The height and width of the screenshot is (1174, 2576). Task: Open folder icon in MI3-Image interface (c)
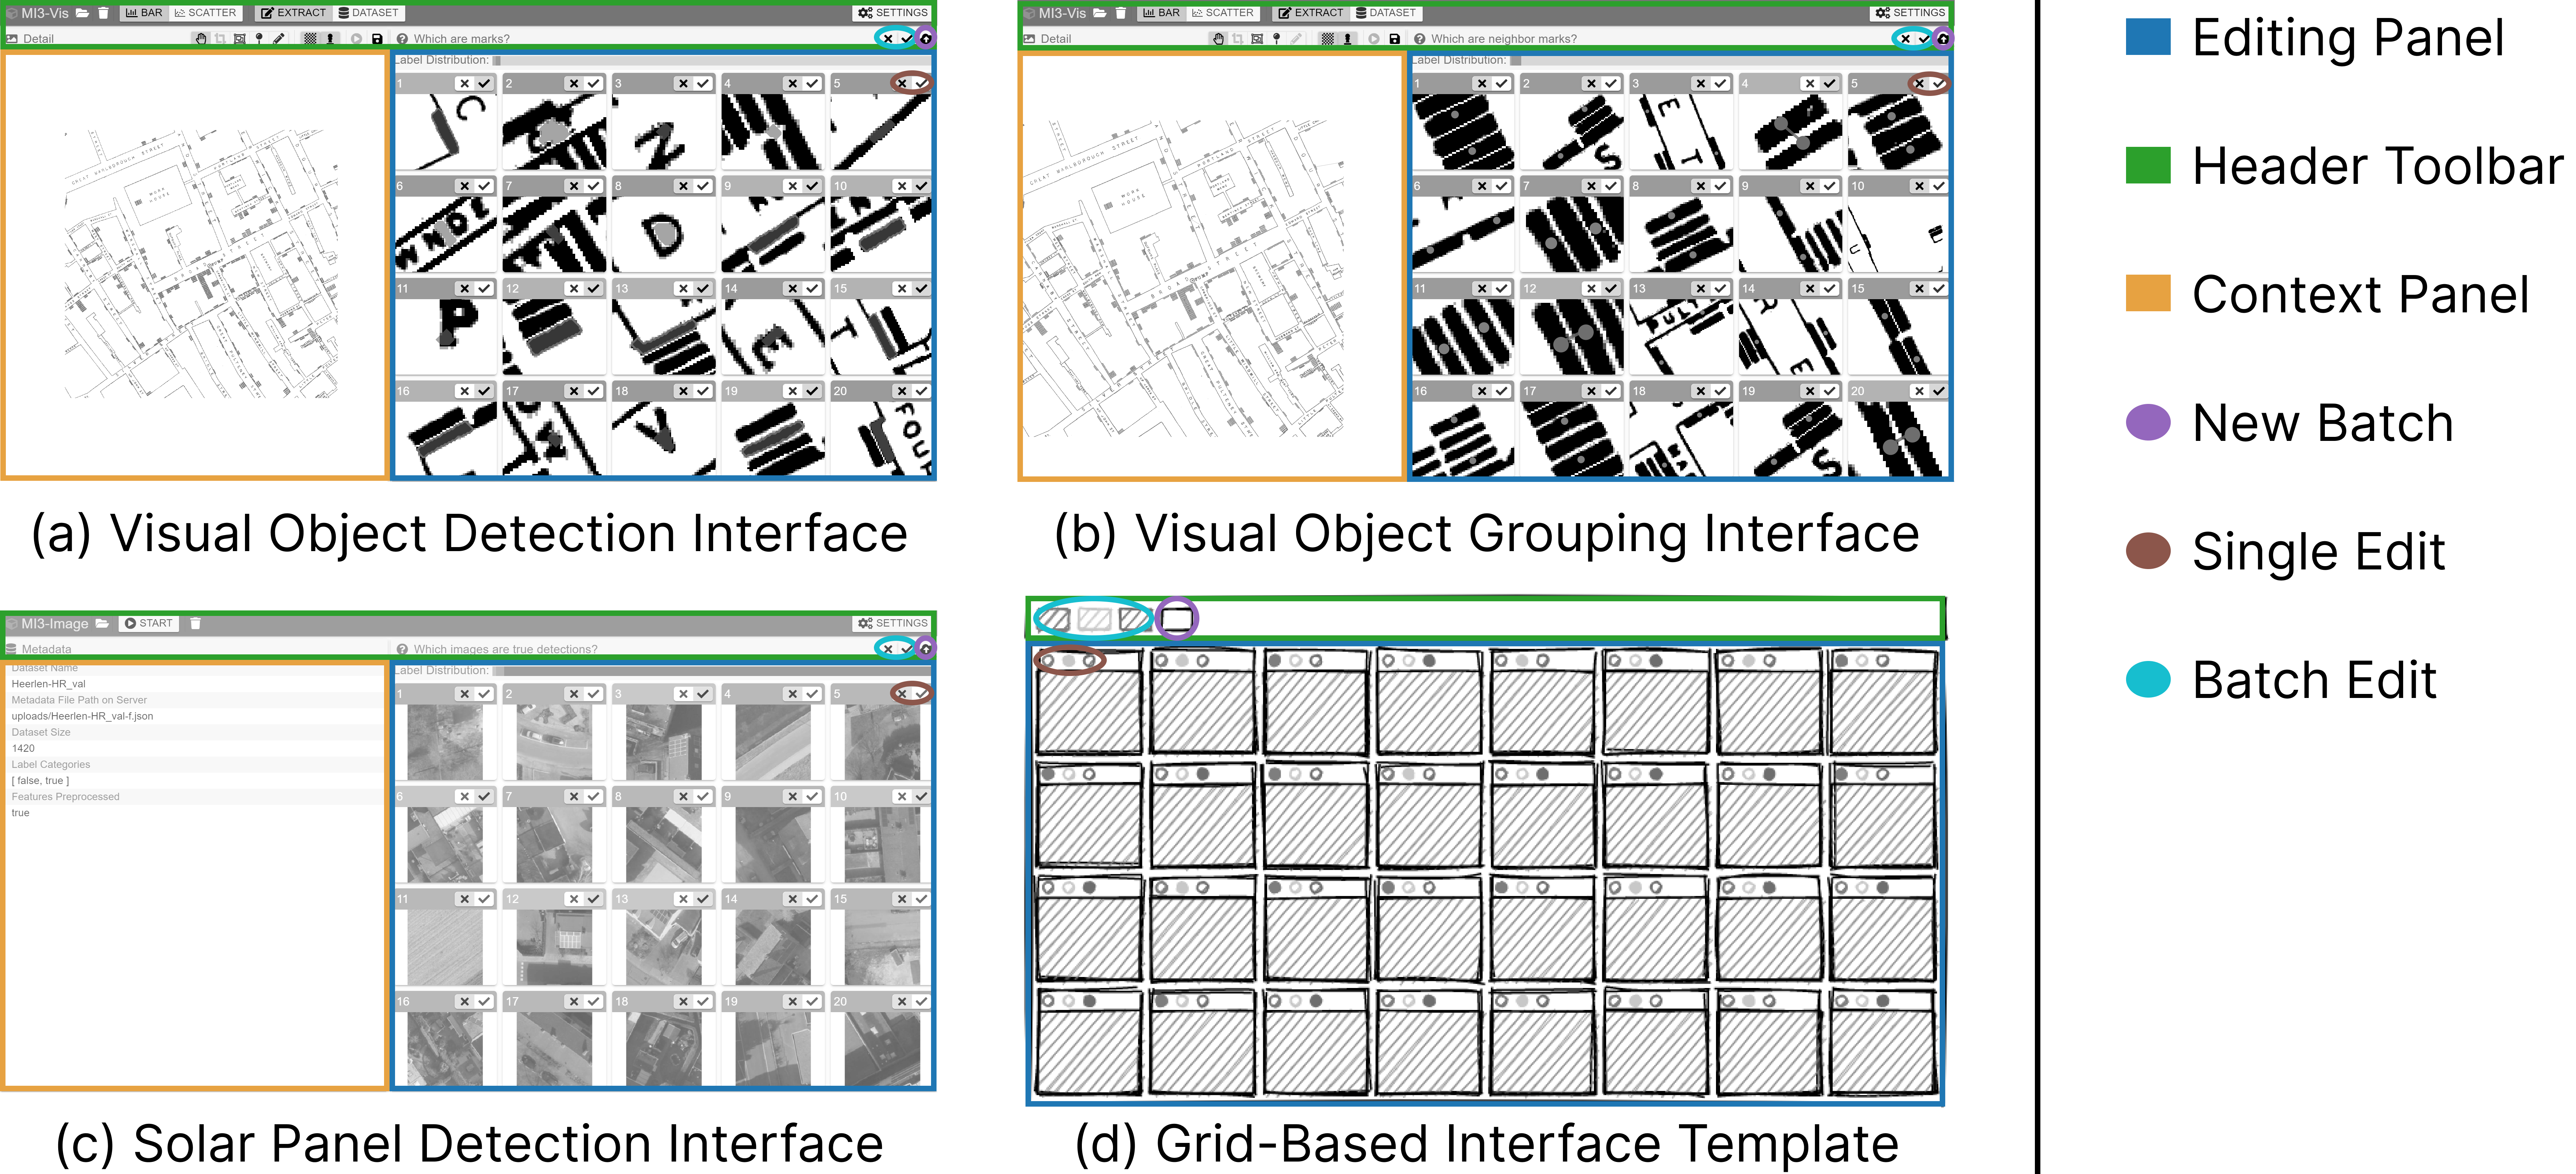coord(102,624)
